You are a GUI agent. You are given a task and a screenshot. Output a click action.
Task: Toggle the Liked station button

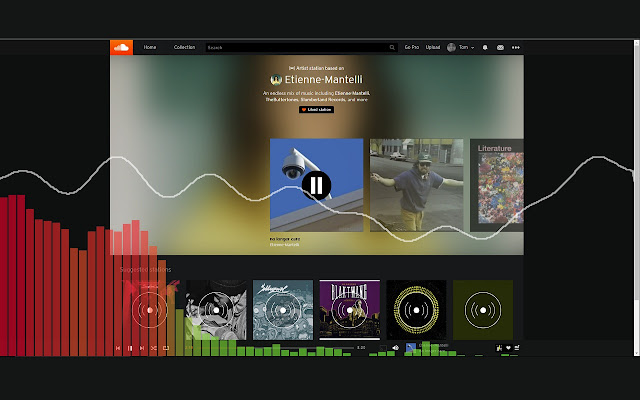coord(316,109)
